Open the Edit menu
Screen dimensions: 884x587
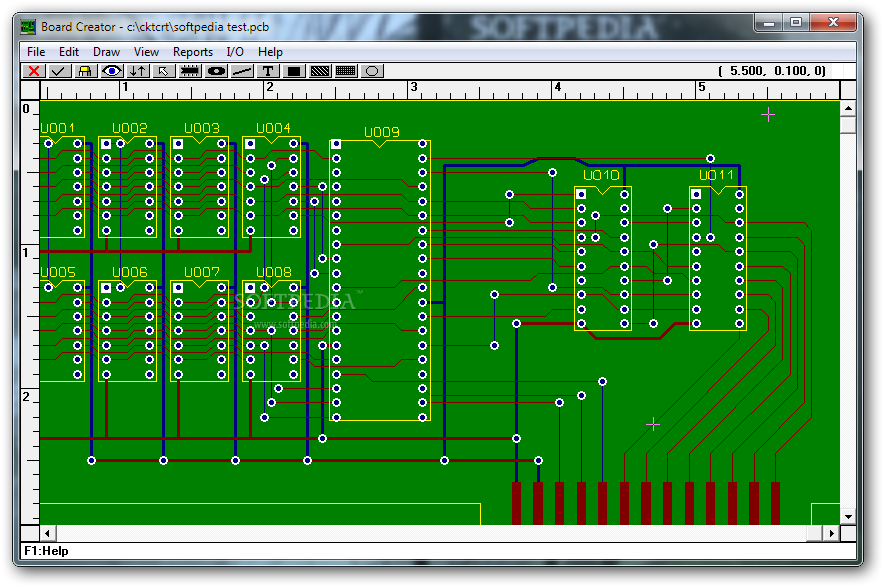point(69,52)
